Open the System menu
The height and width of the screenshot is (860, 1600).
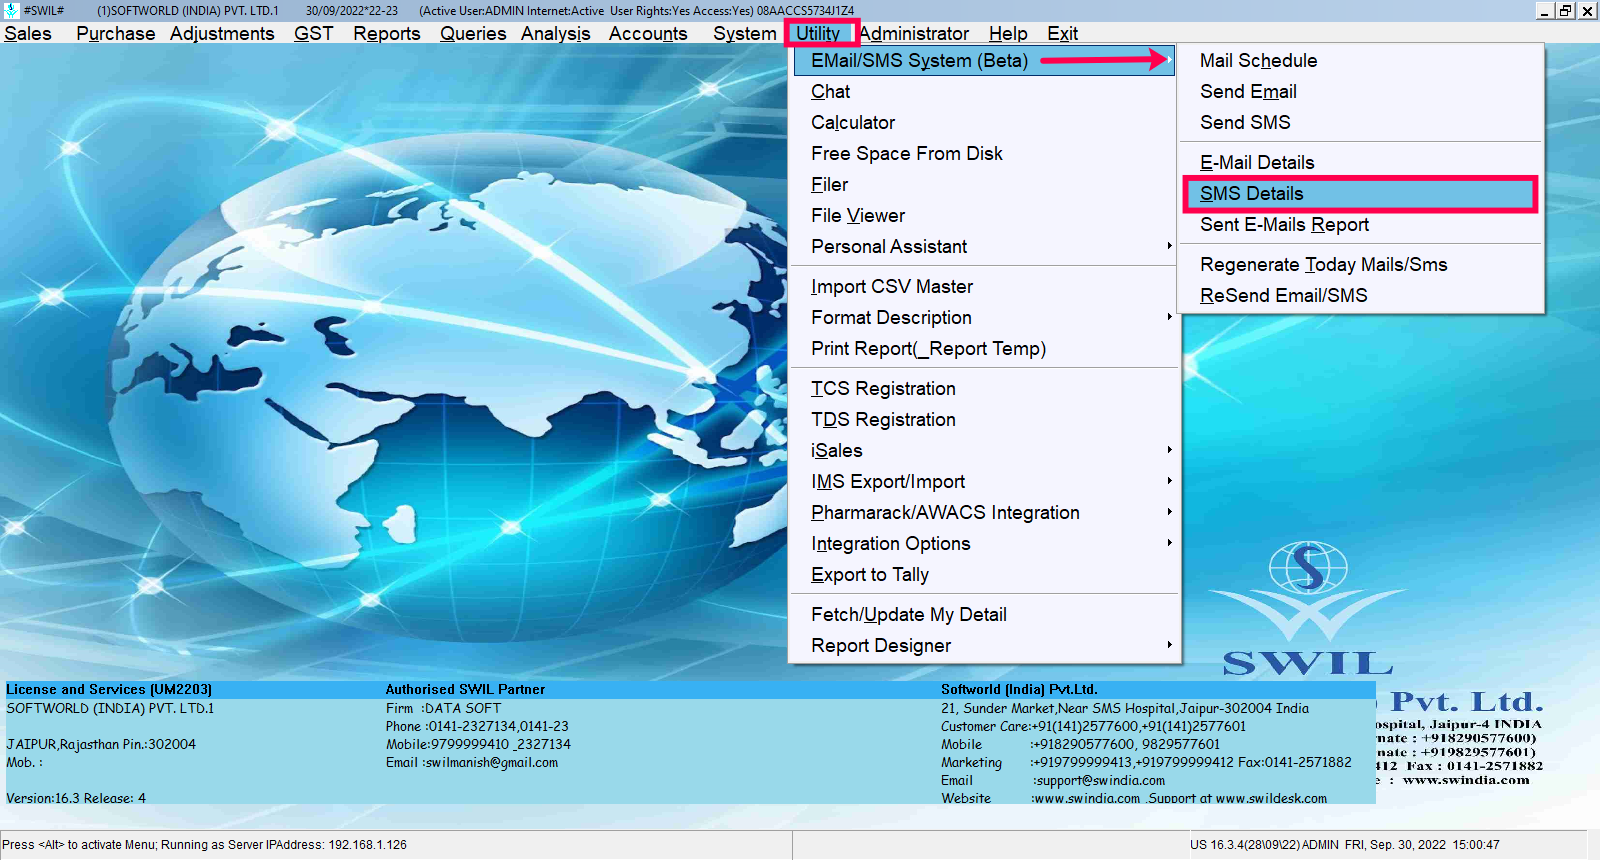click(745, 33)
